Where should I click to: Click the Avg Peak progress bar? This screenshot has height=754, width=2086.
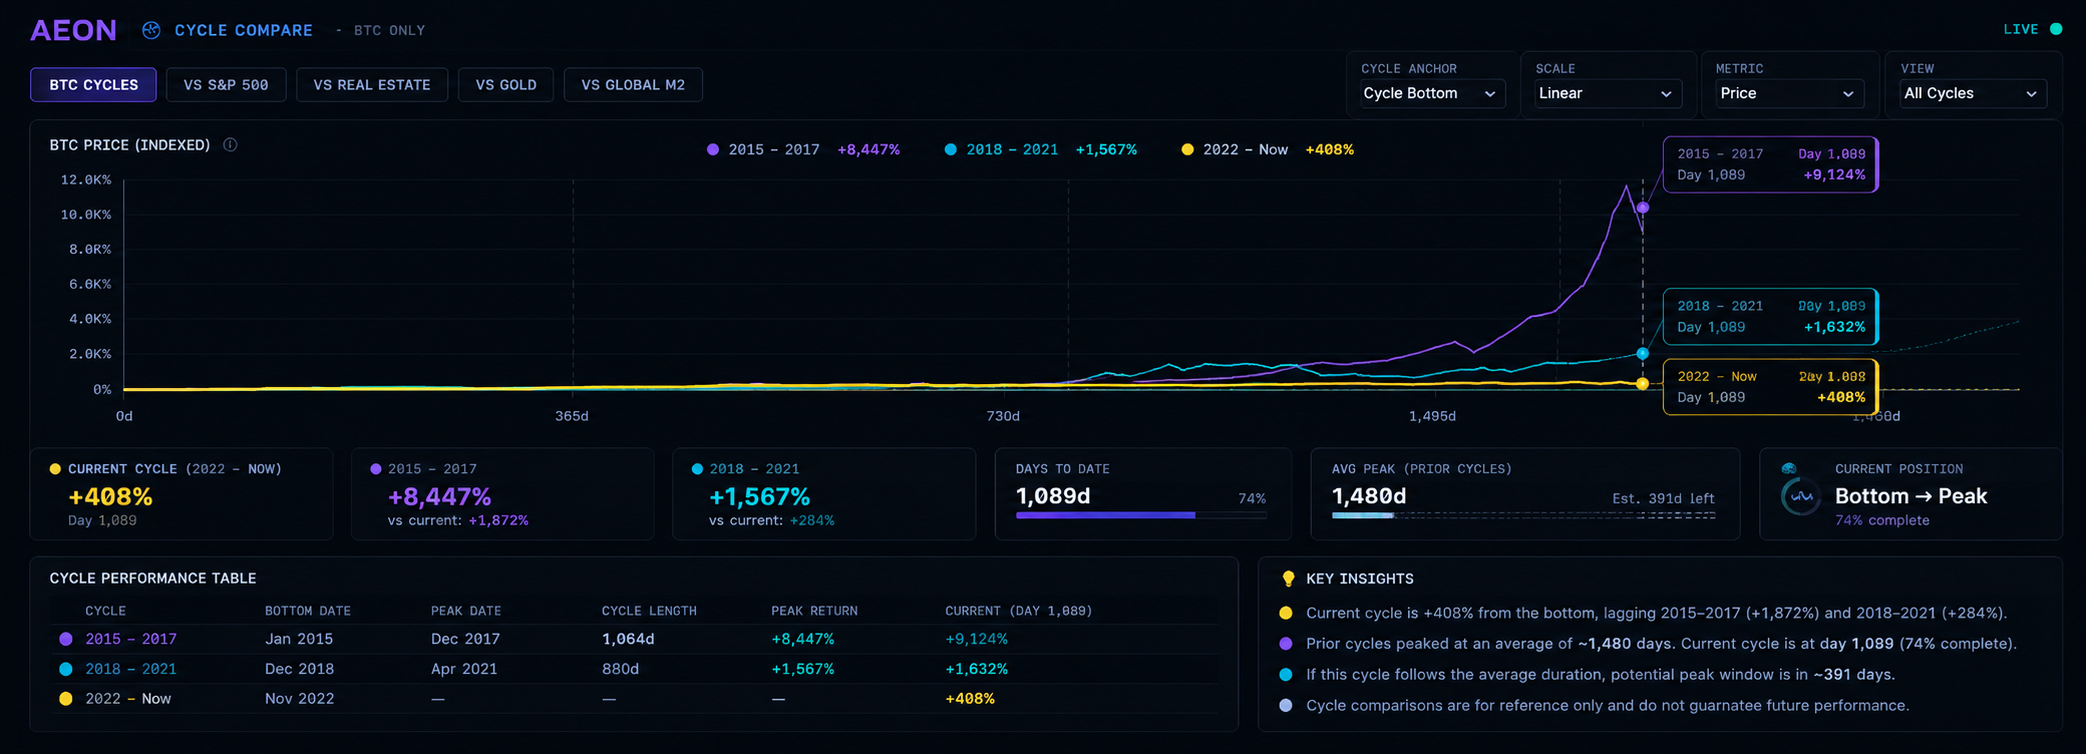1524,515
